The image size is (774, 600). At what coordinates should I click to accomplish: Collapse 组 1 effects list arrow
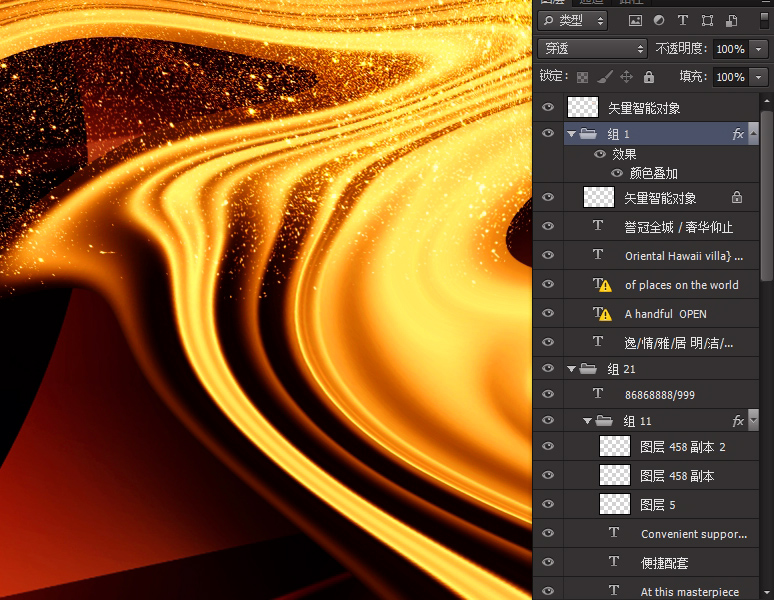point(753,133)
